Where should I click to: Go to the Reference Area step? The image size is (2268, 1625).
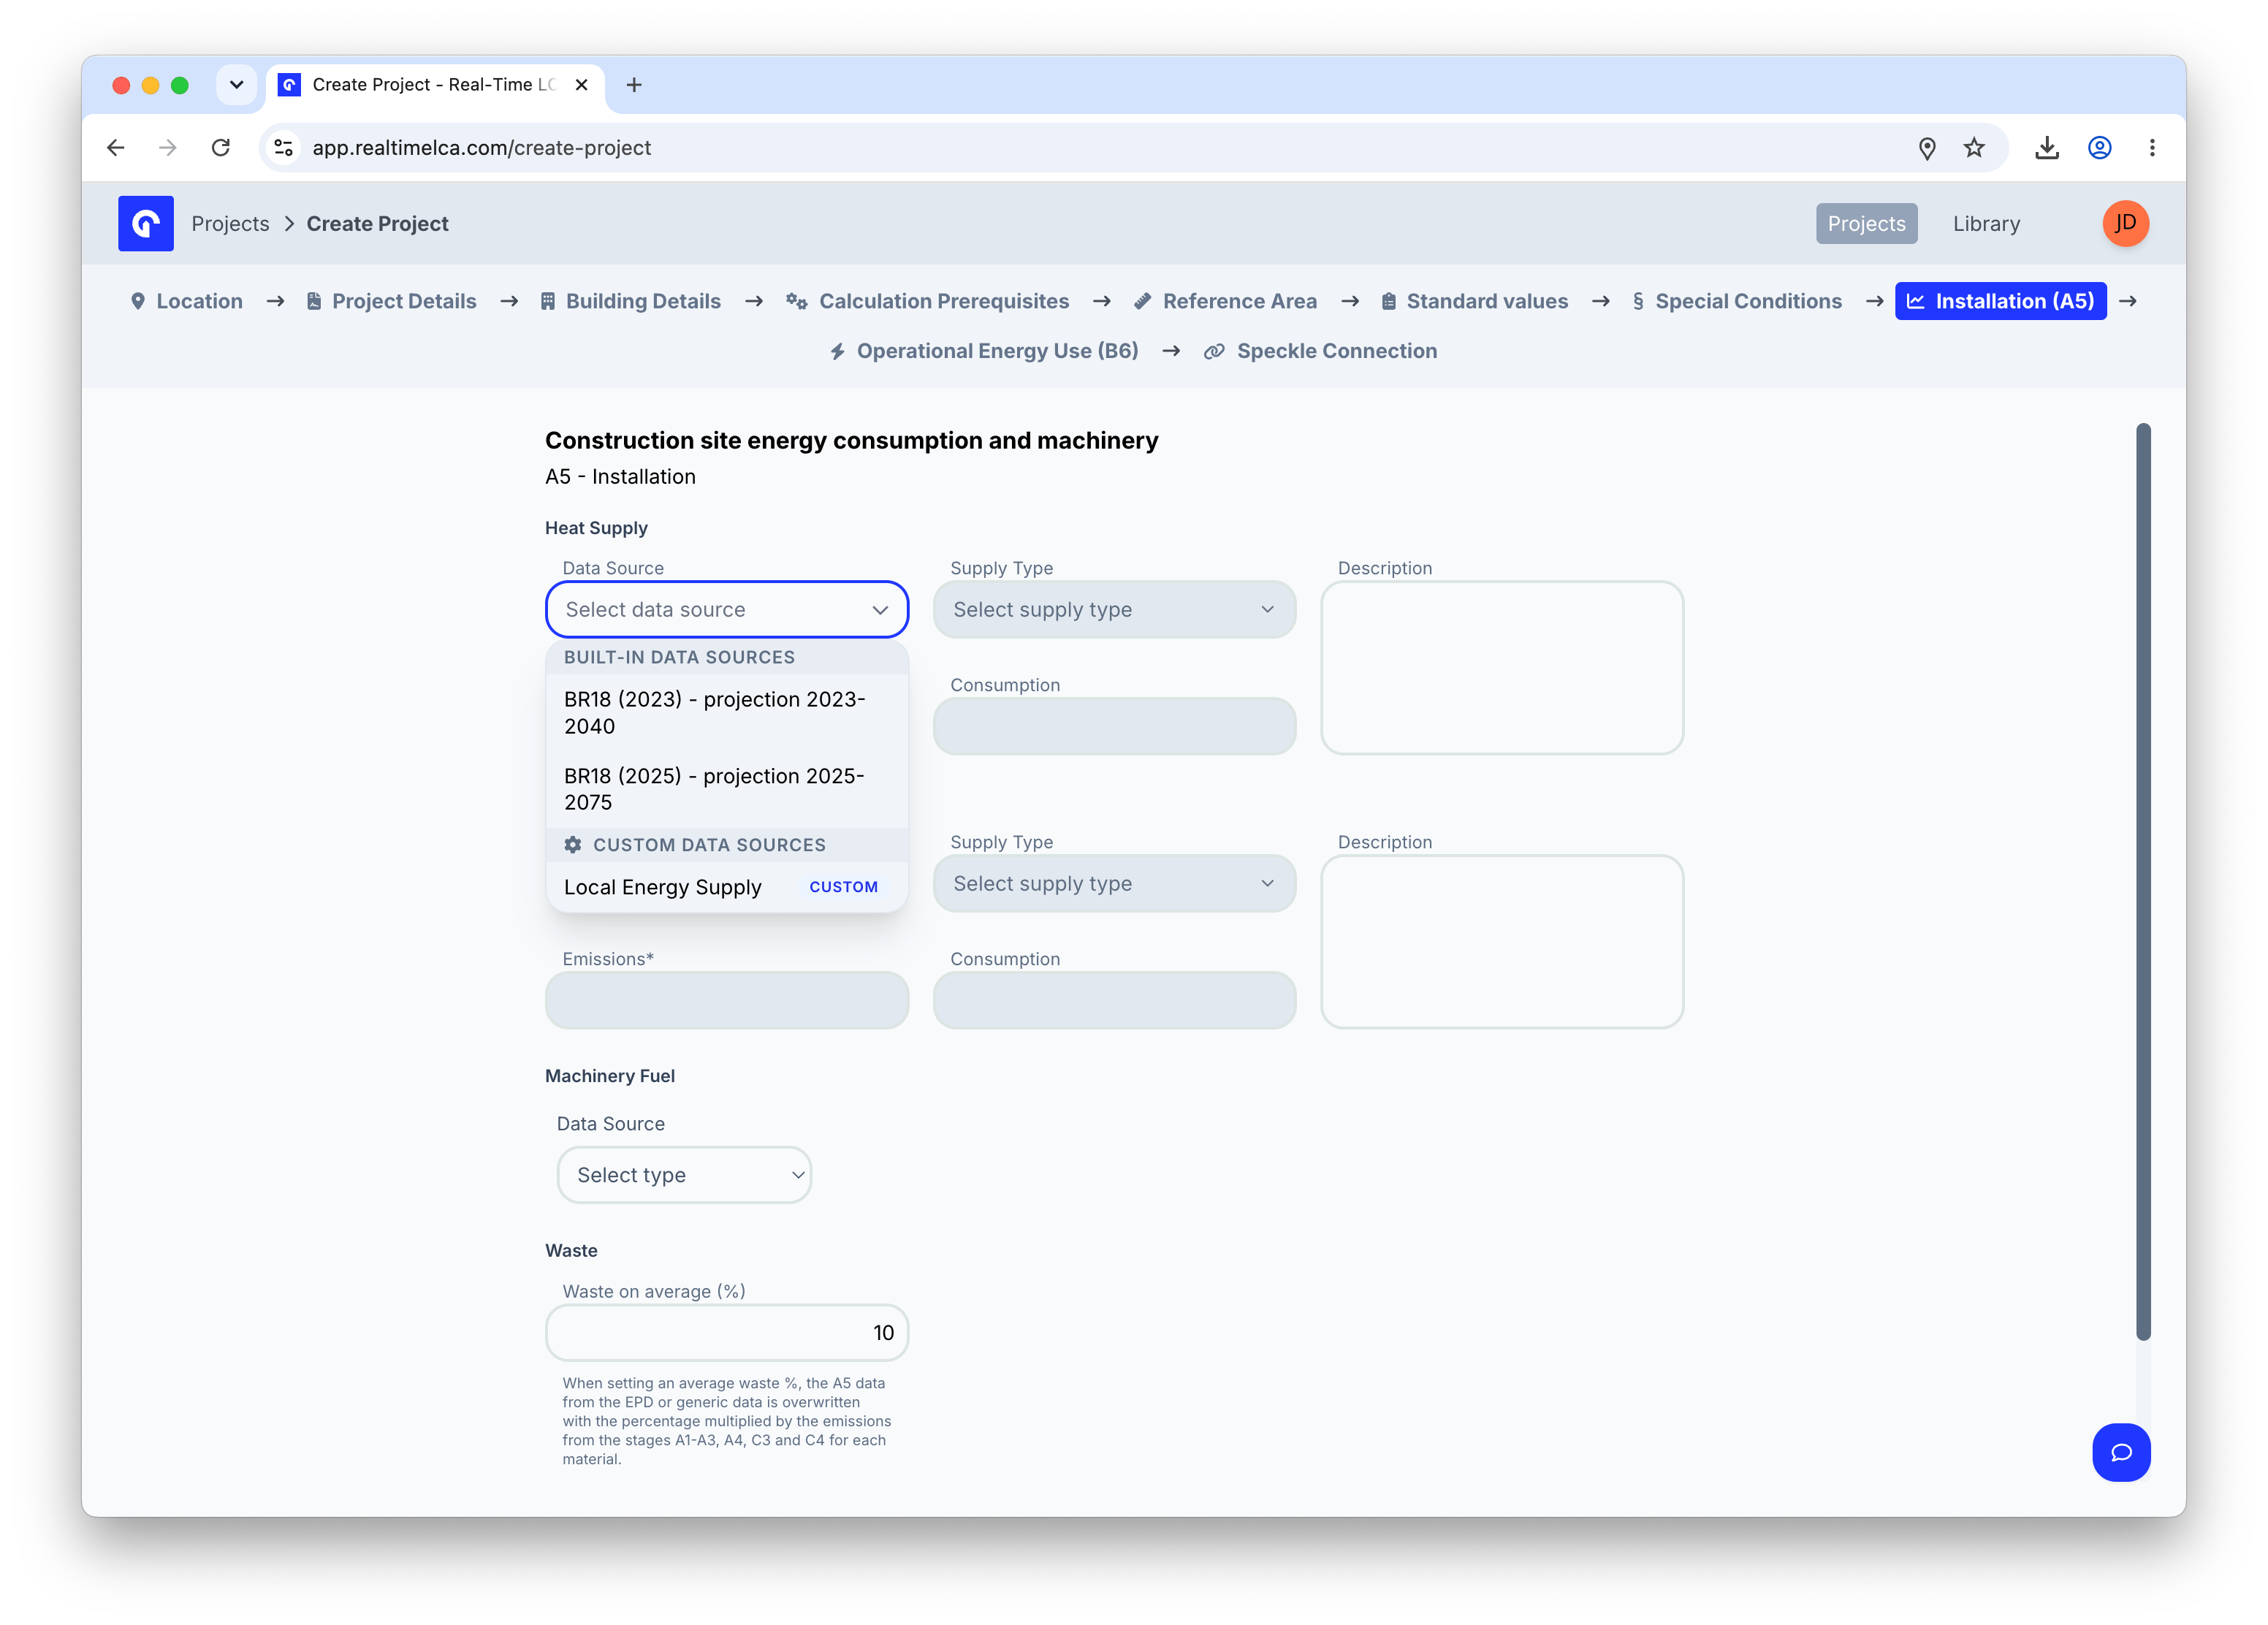coord(1226,301)
